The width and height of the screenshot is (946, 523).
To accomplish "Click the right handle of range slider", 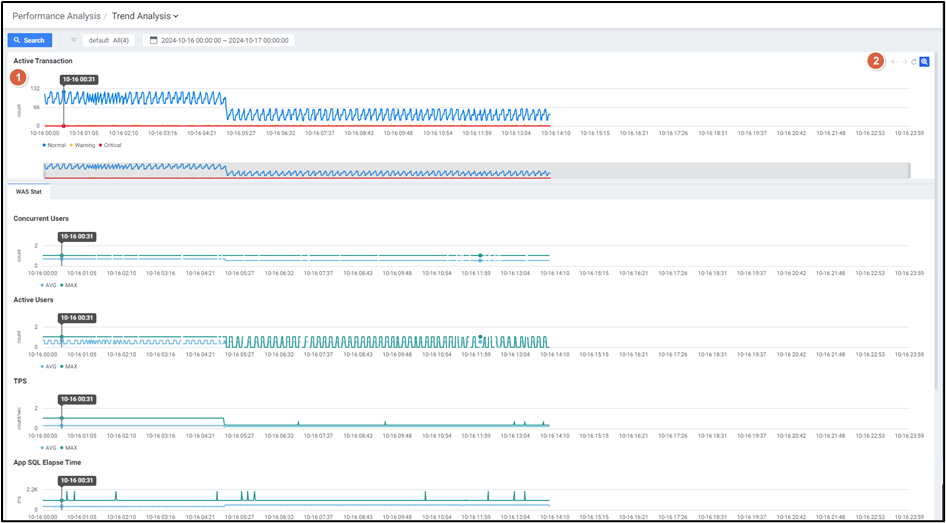I will 909,171.
